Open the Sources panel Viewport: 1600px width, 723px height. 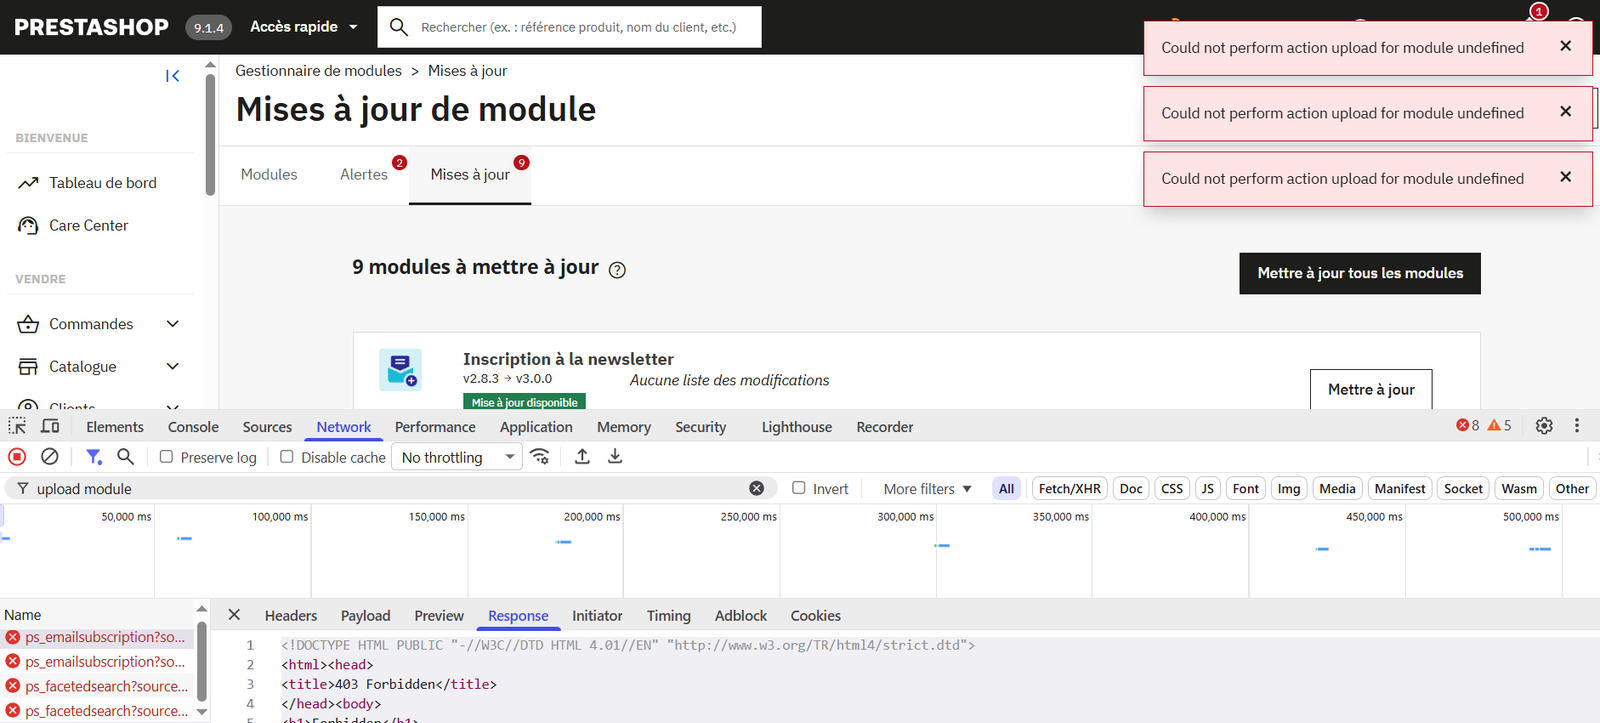click(x=267, y=427)
